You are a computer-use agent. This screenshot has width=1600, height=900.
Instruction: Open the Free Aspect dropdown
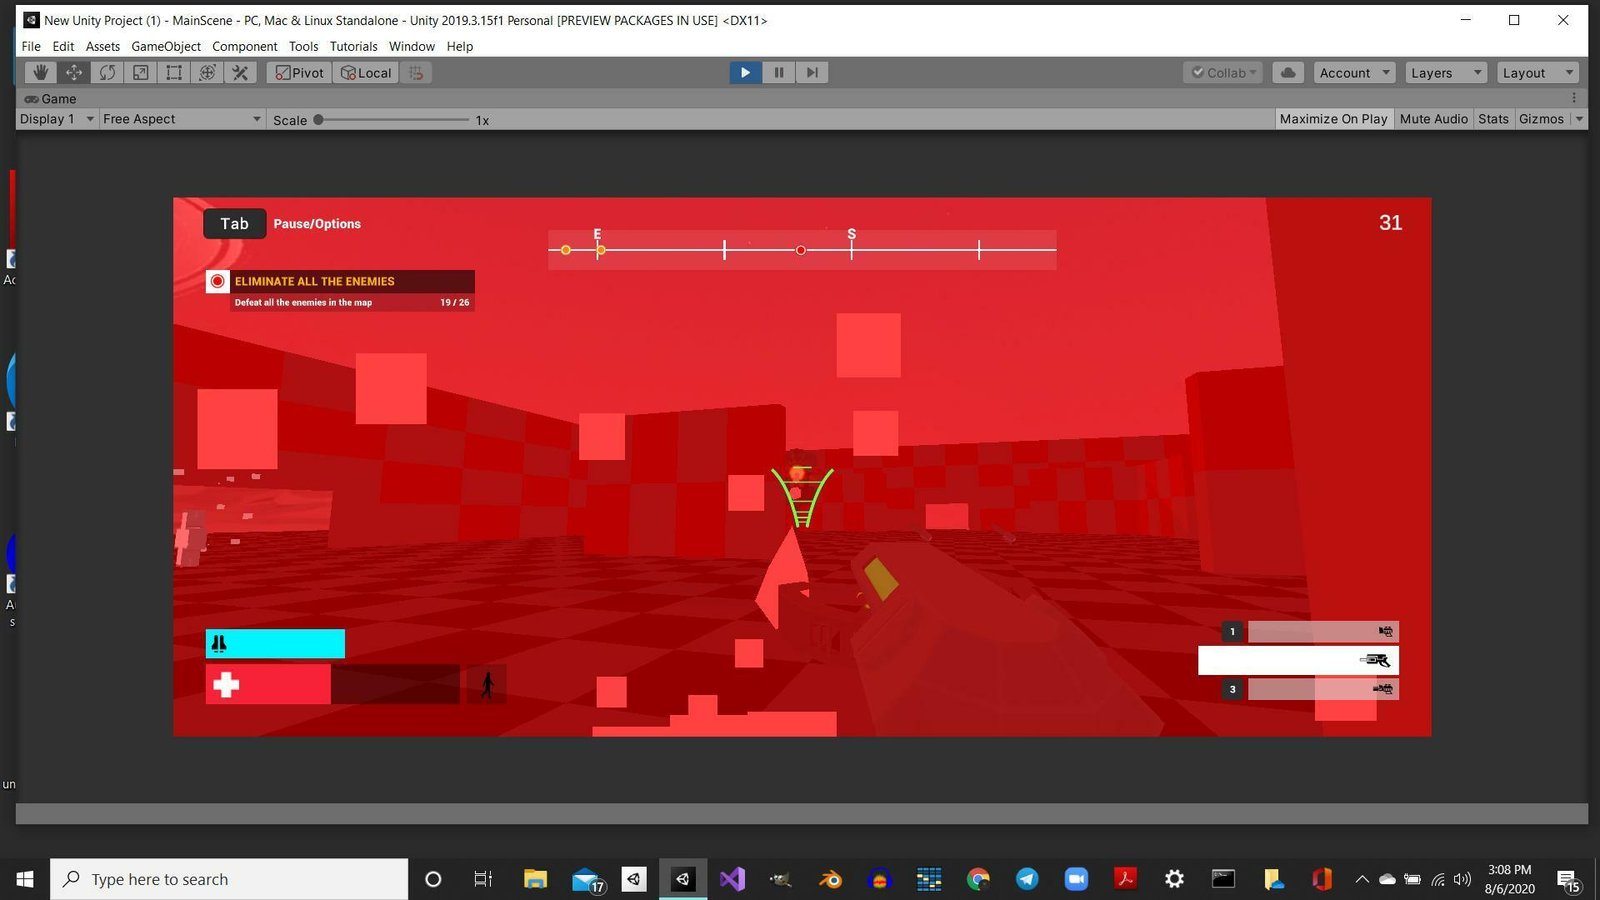pyautogui.click(x=181, y=119)
